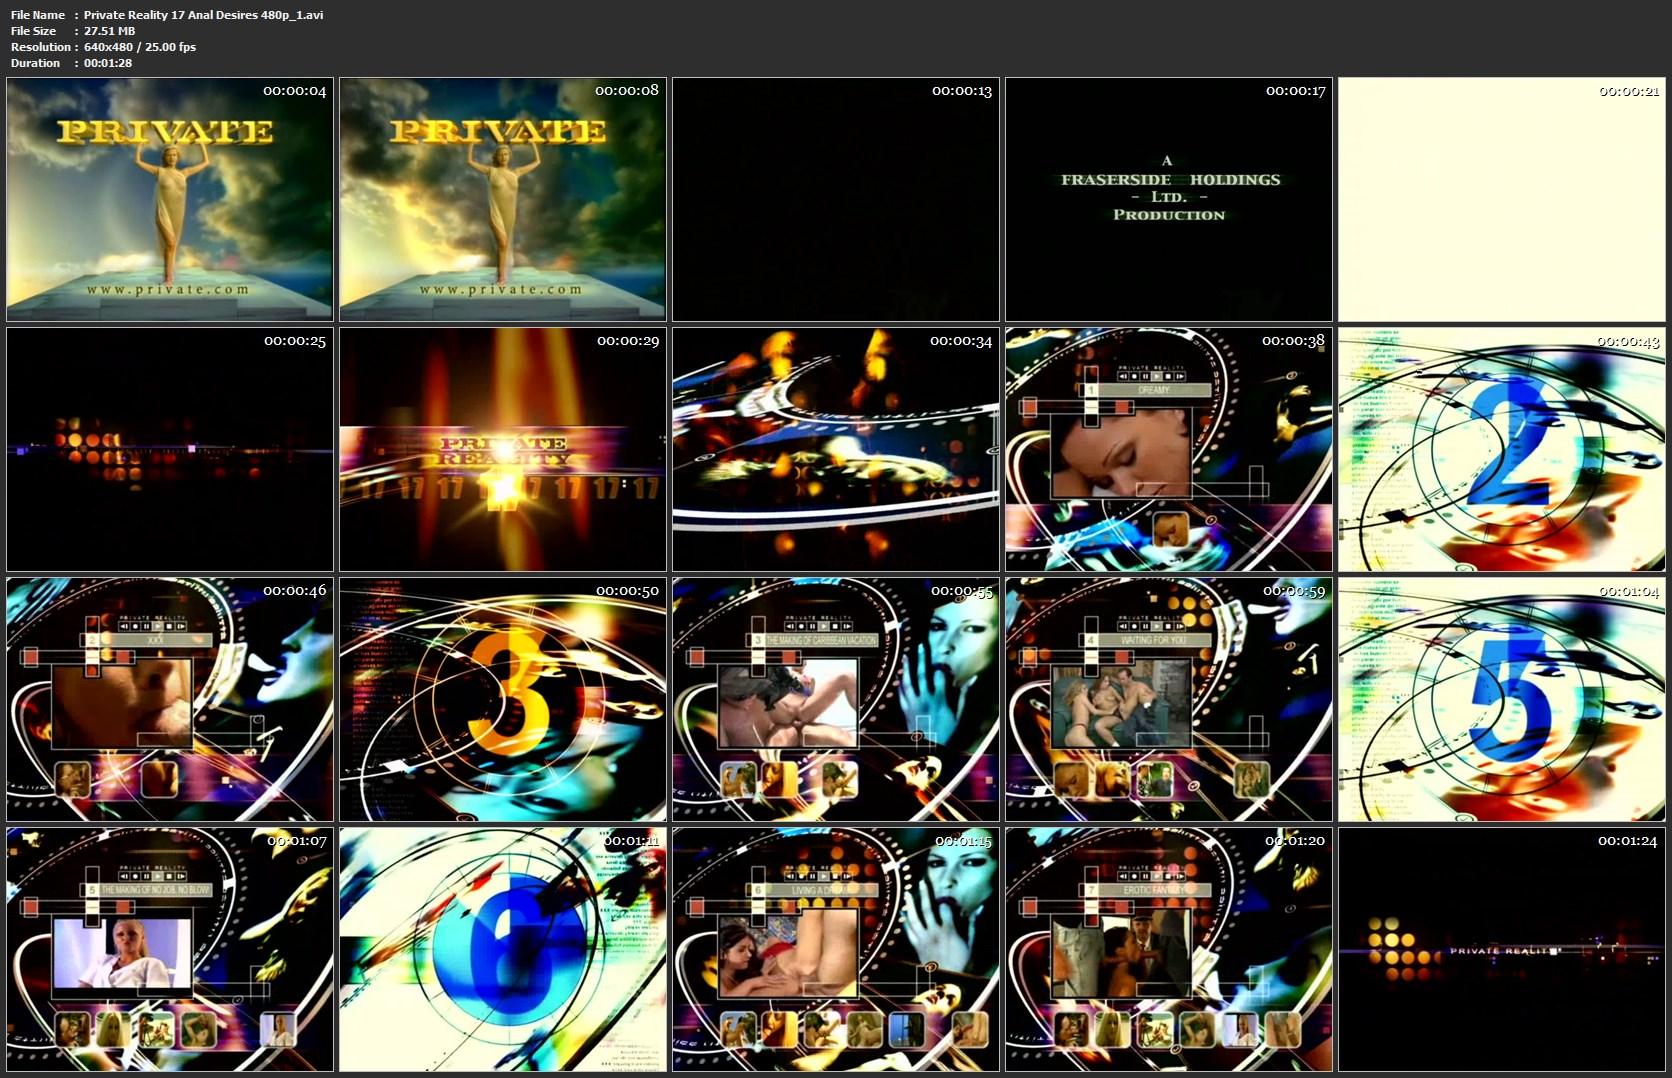Click the 'Resolution' label
This screenshot has width=1672, height=1078.
click(41, 47)
